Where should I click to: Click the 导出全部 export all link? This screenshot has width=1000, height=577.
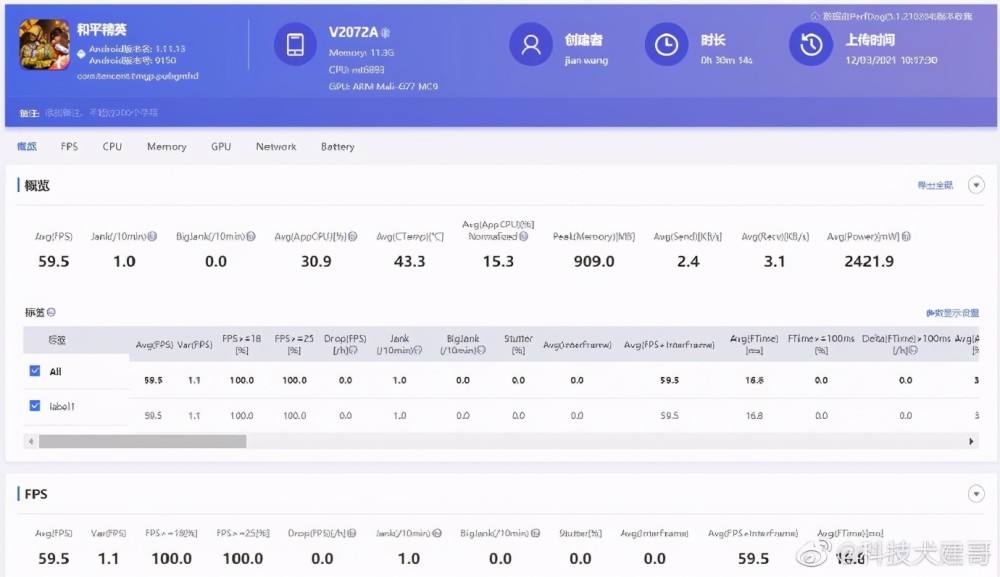[x=935, y=185]
